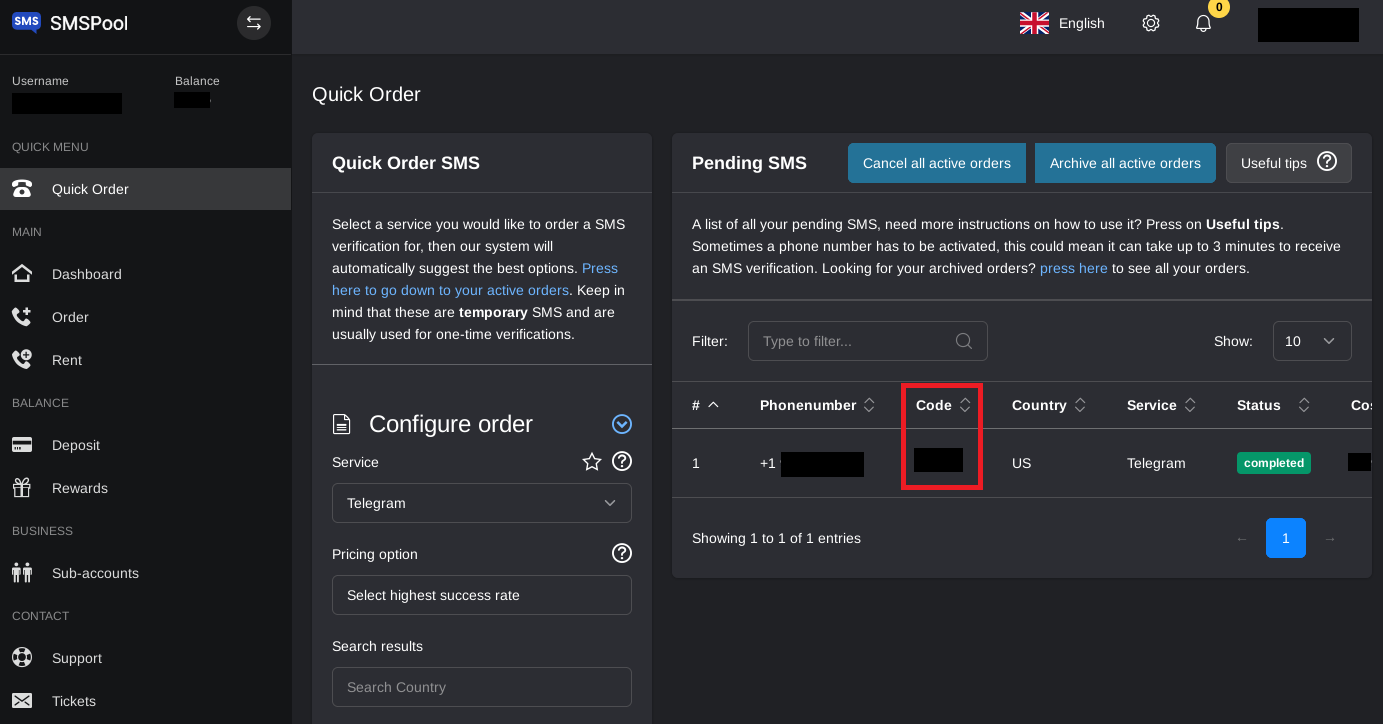This screenshot has height=724, width=1383.
Task: Click the magnifier icon in filter box
Action: [964, 341]
